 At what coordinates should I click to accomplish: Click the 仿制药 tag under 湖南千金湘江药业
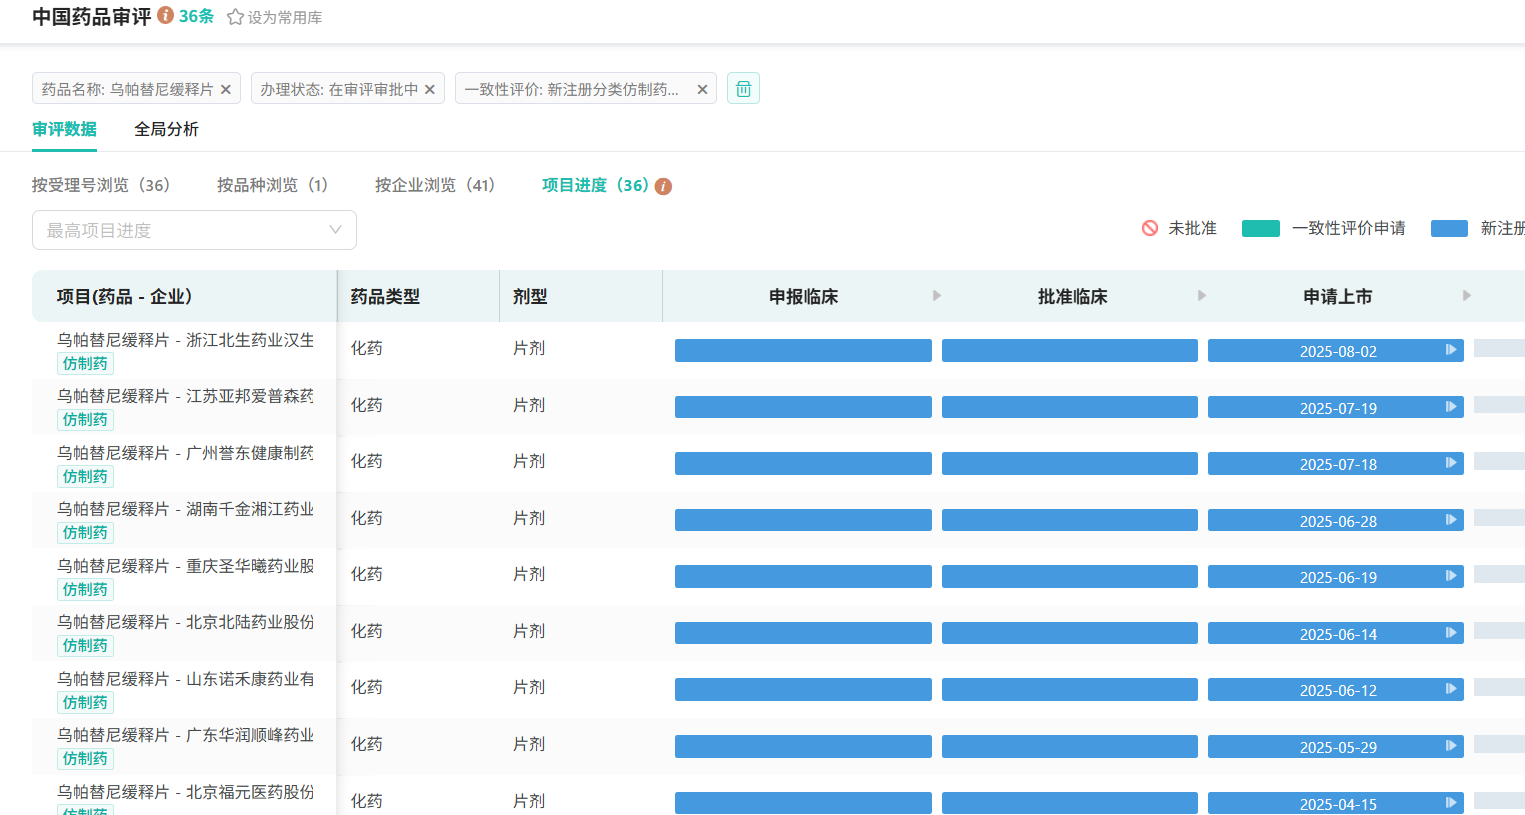coord(85,533)
